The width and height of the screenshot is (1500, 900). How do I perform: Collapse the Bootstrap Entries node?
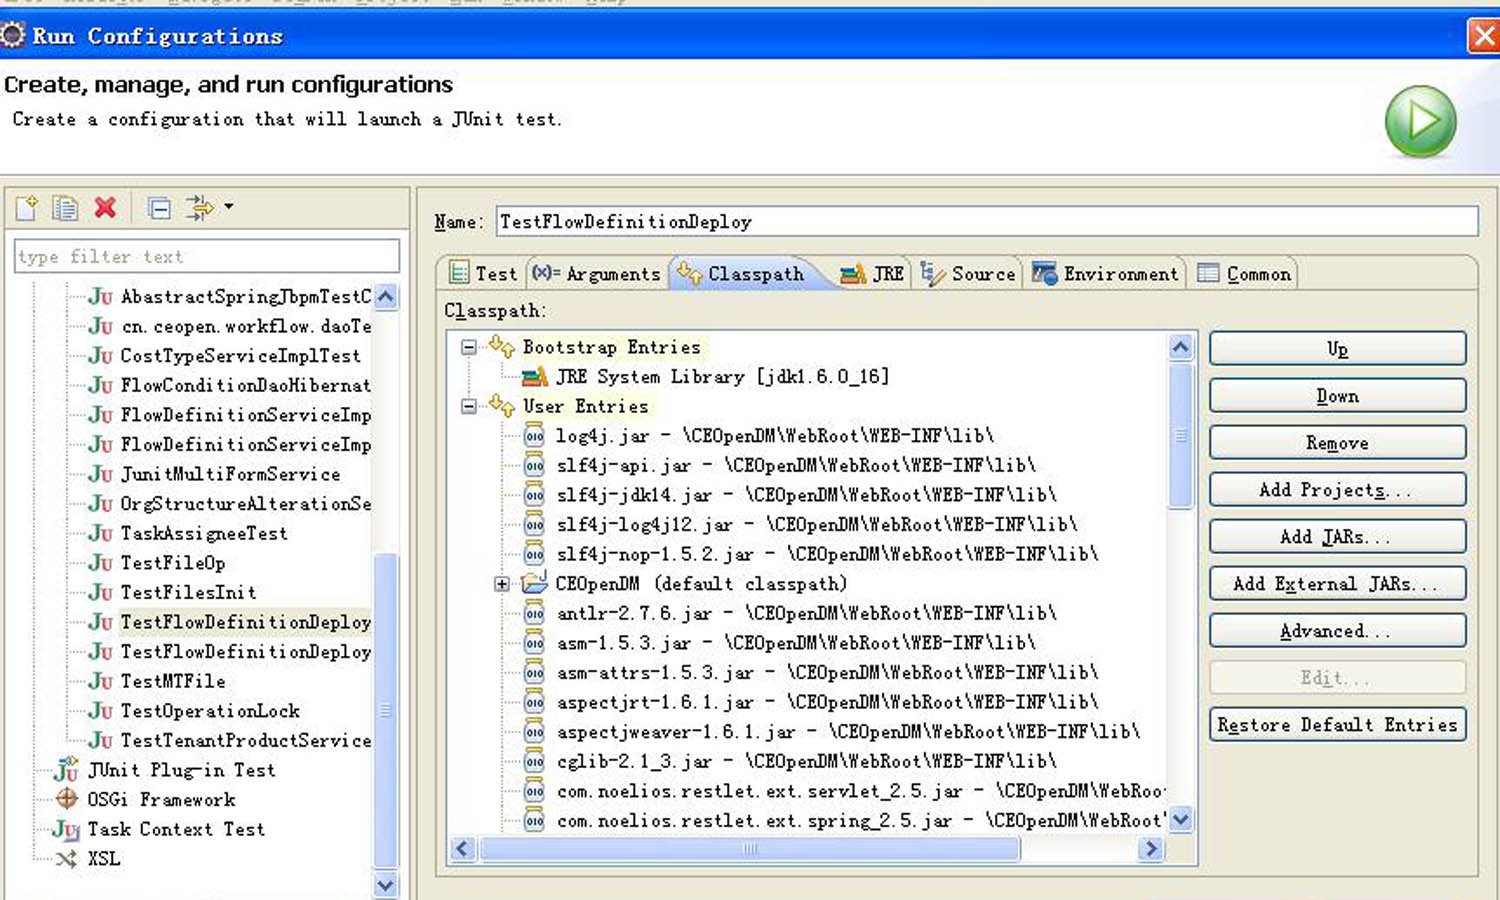click(467, 347)
